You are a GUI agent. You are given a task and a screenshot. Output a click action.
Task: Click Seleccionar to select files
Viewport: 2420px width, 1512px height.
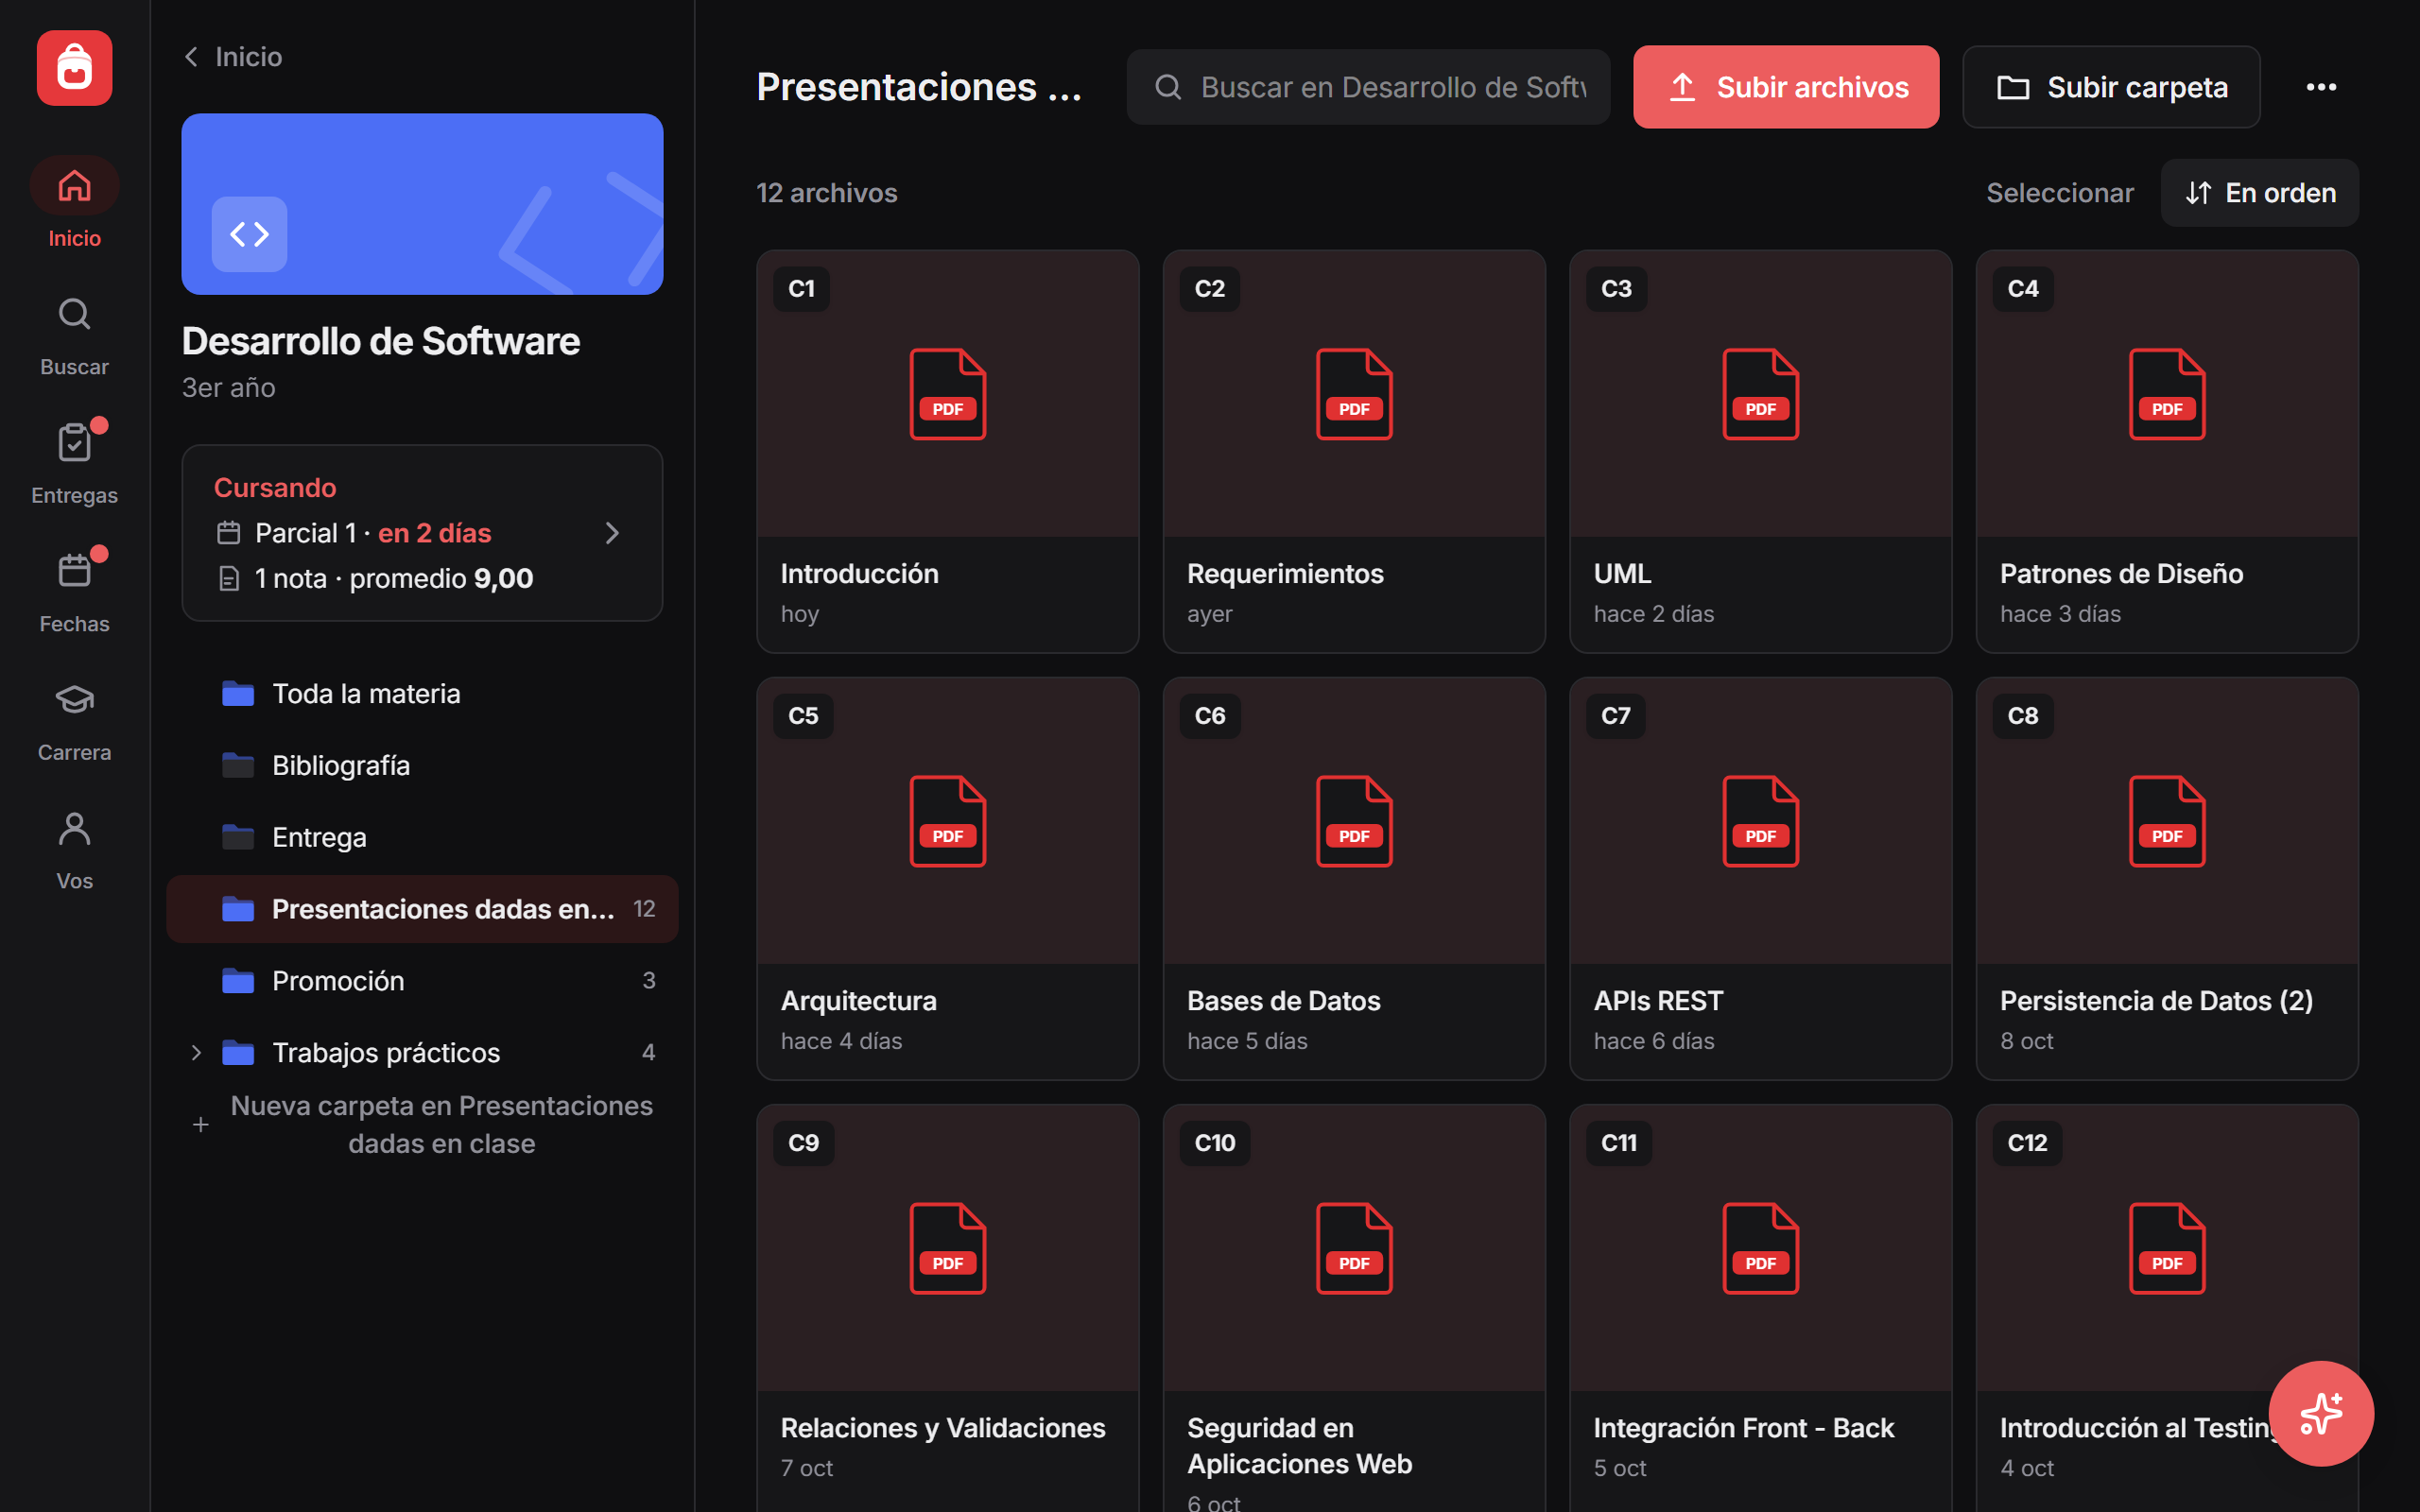2059,193
